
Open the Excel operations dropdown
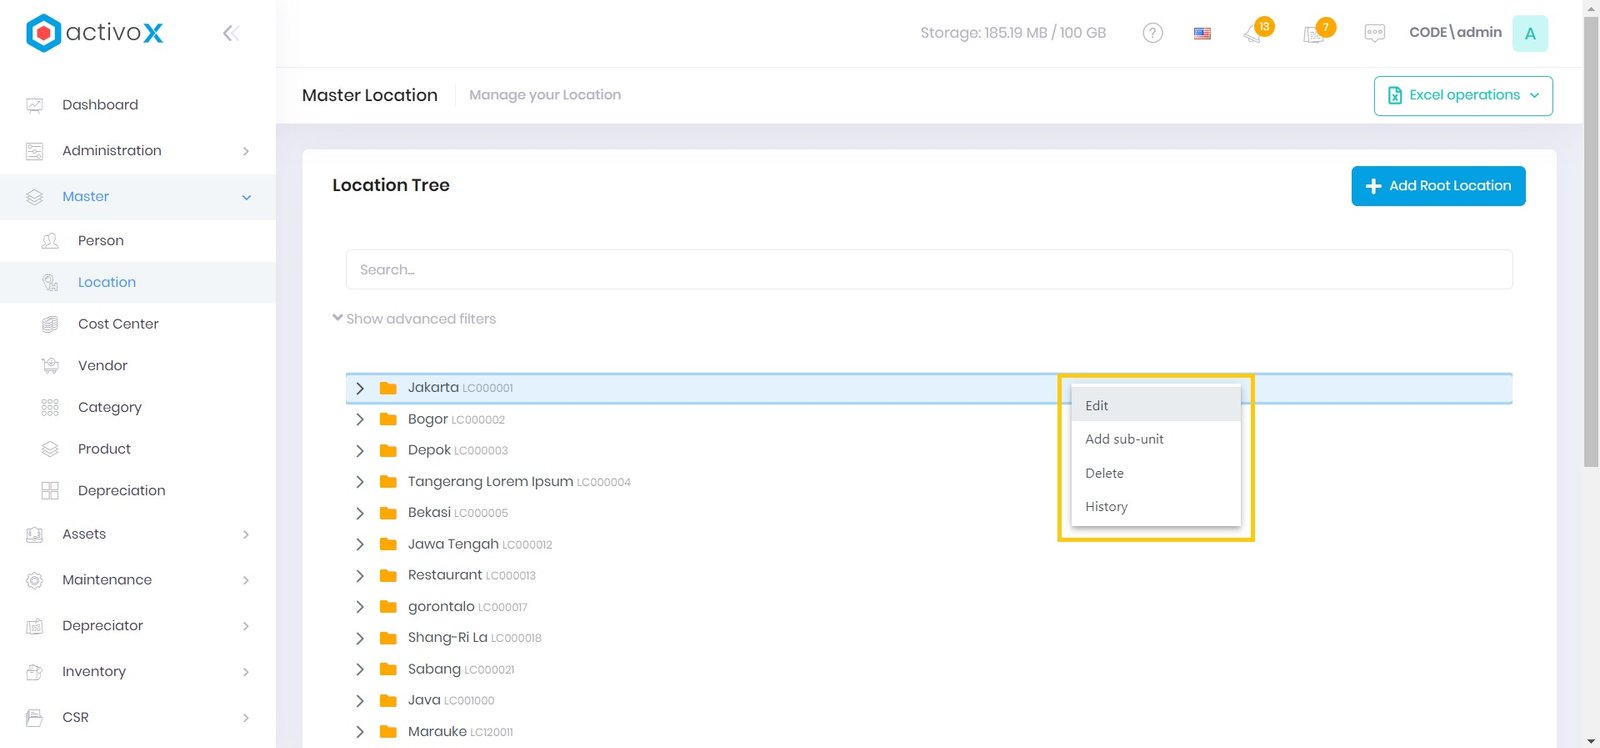(1462, 96)
